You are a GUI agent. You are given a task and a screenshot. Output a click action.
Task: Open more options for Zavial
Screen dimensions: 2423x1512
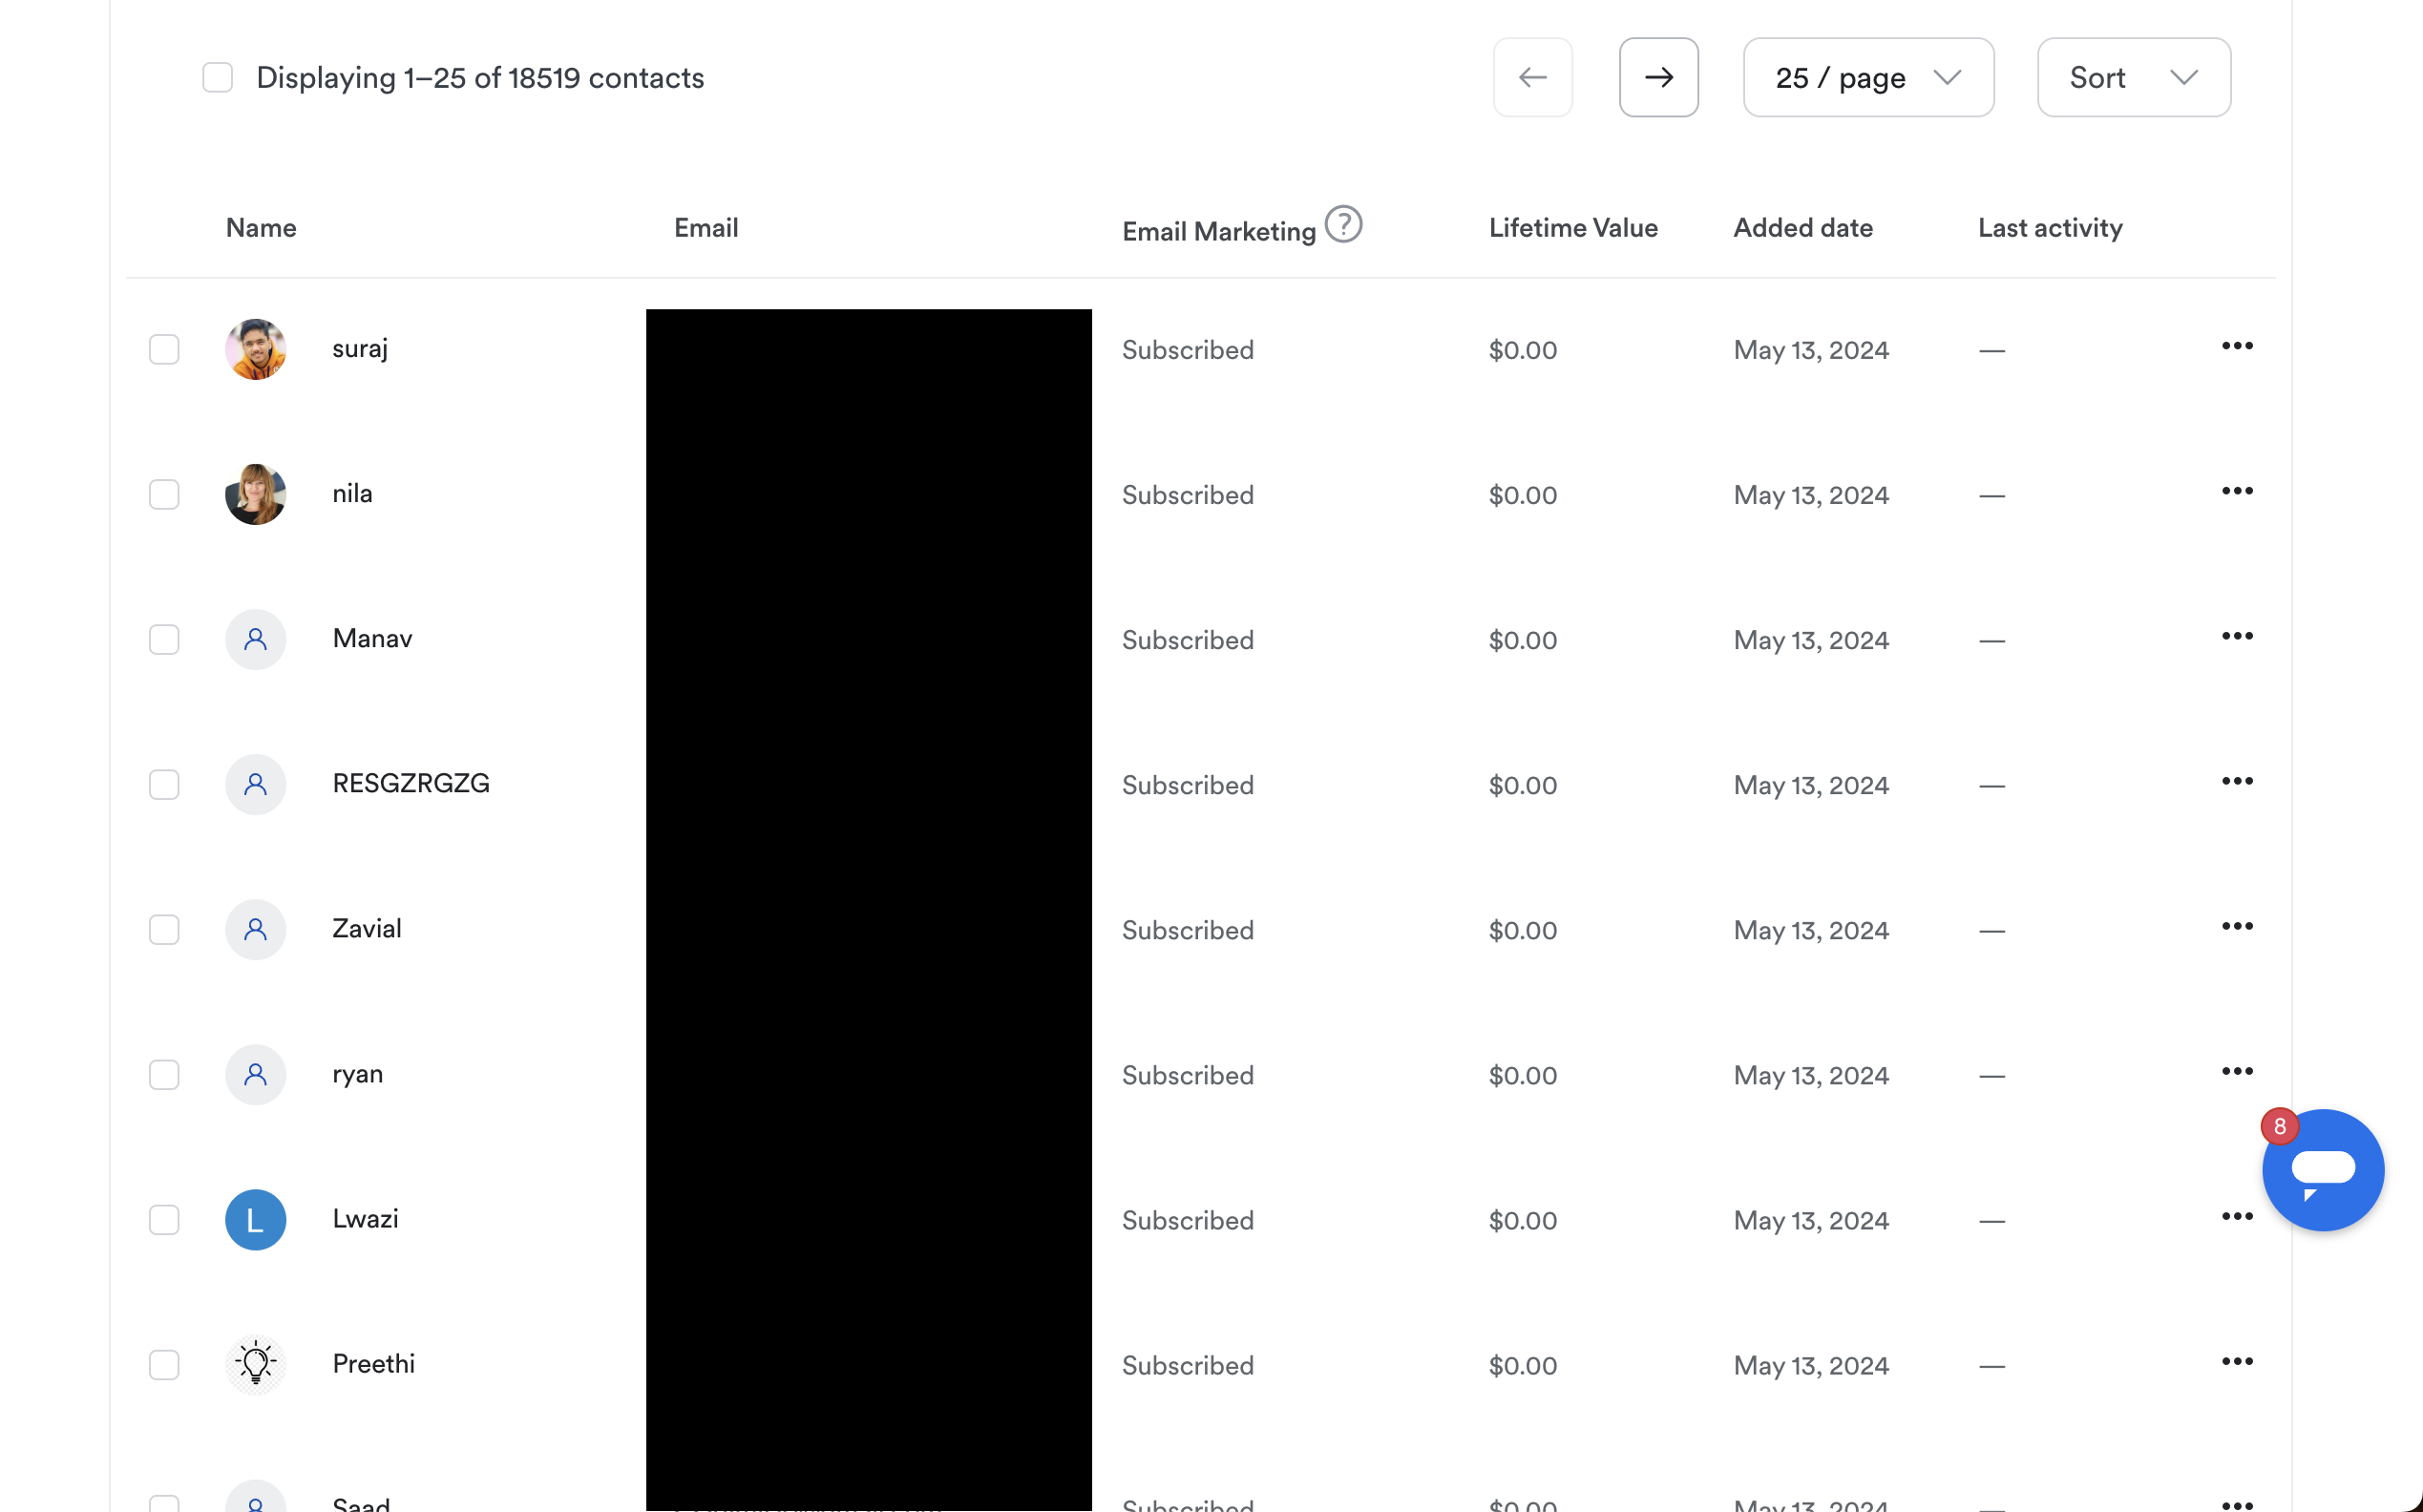(2236, 926)
